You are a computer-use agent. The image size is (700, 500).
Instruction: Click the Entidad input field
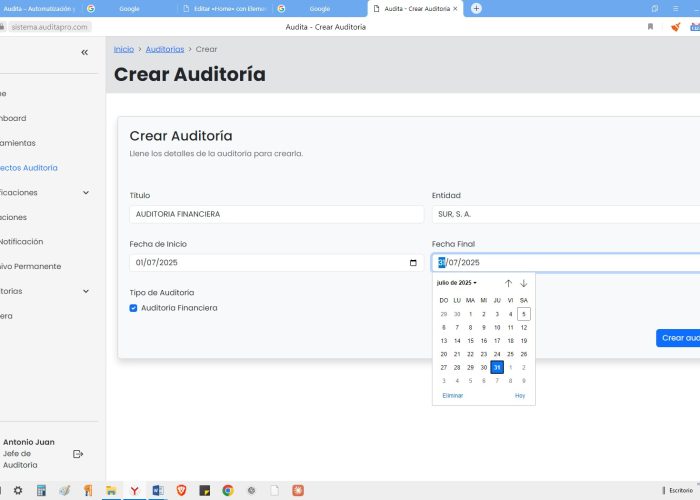pos(566,214)
